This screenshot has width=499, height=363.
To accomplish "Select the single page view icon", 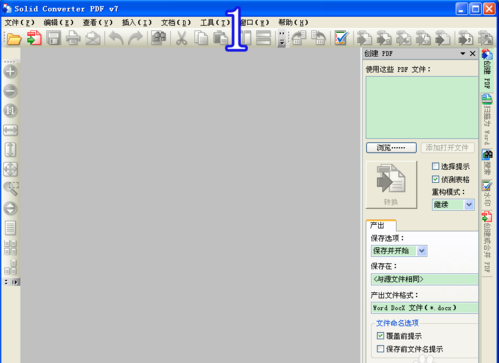I will 10,228.
